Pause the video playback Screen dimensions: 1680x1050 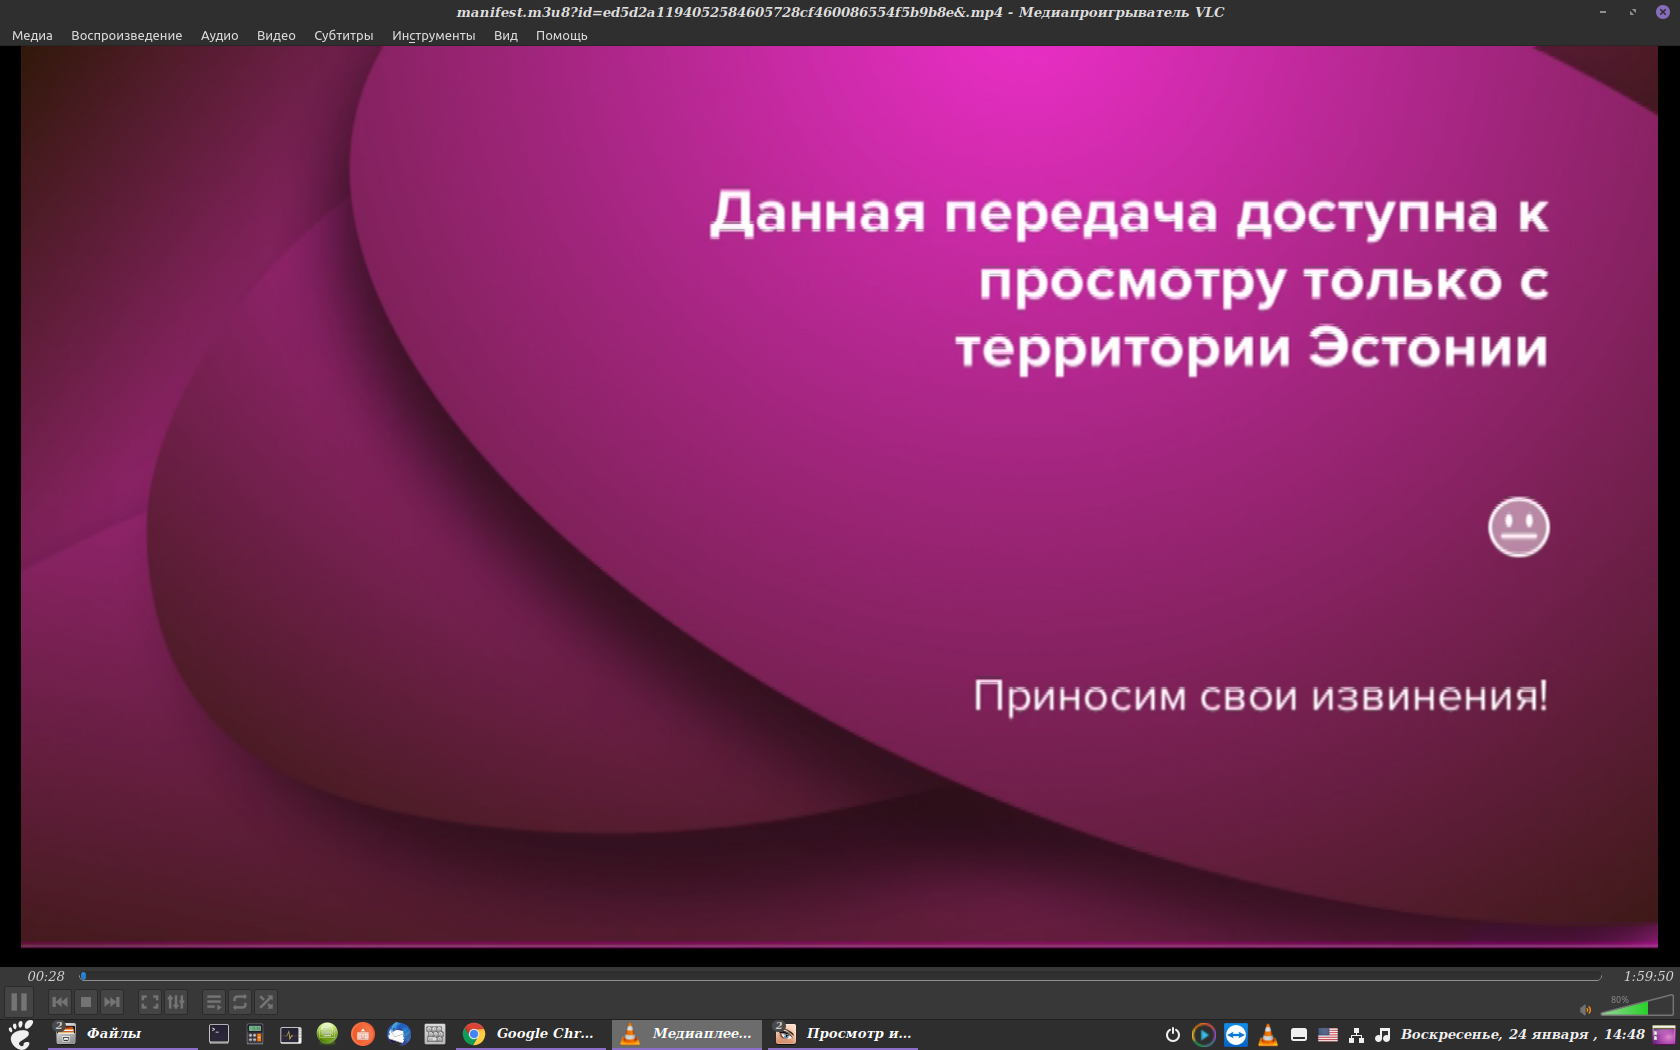(19, 1002)
